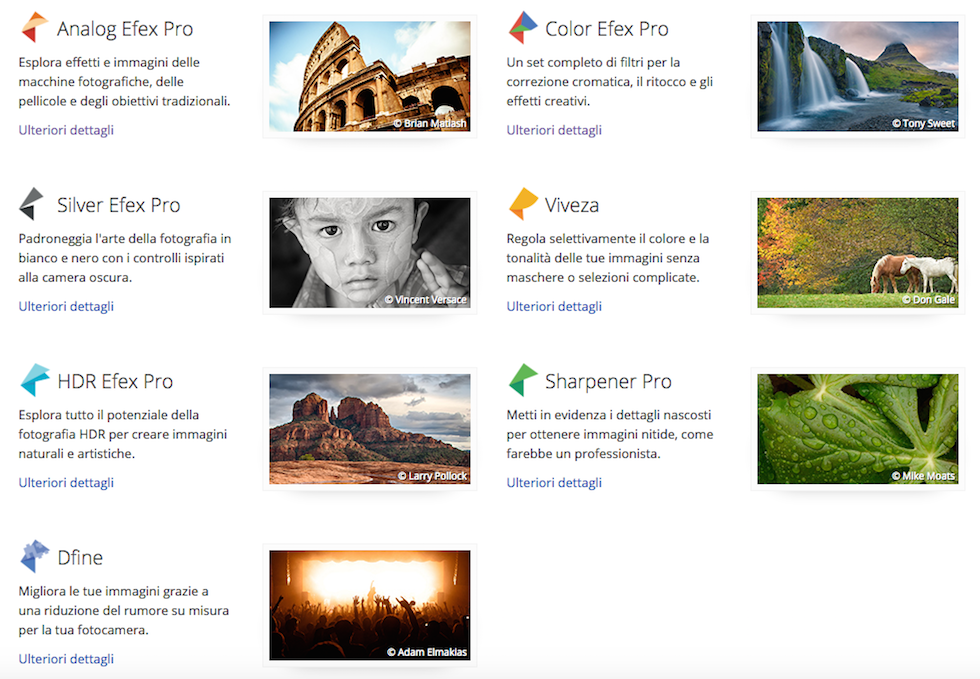
Task: Click the blue Dfine logo icon
Action: point(34,556)
